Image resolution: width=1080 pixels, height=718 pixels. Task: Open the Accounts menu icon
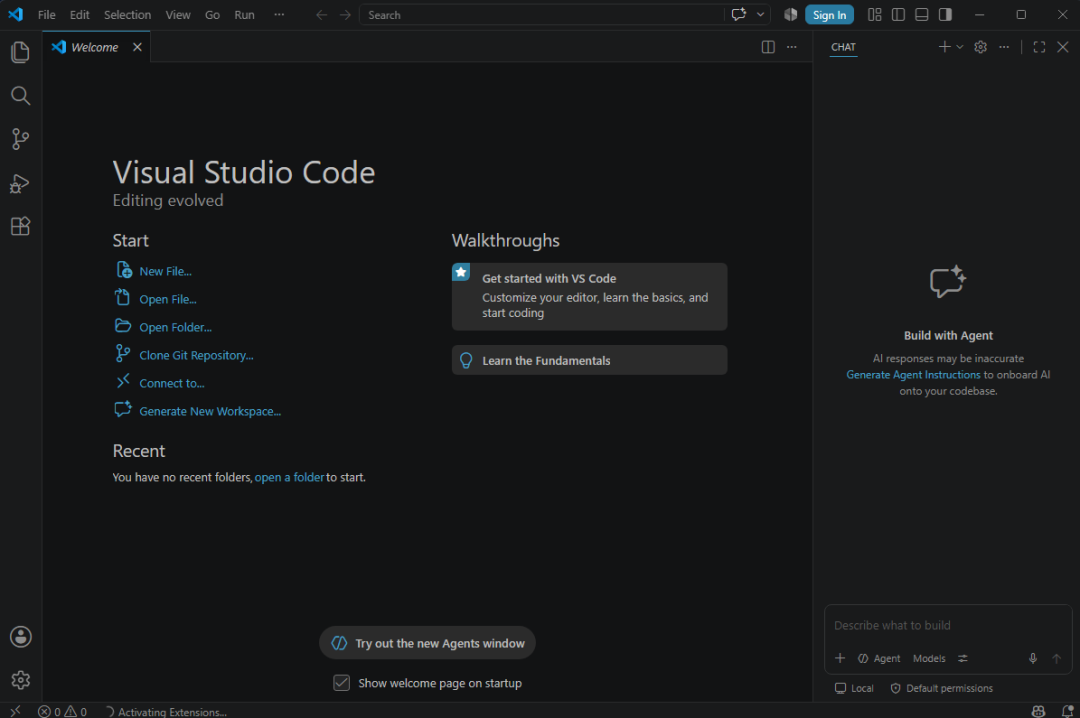21,637
